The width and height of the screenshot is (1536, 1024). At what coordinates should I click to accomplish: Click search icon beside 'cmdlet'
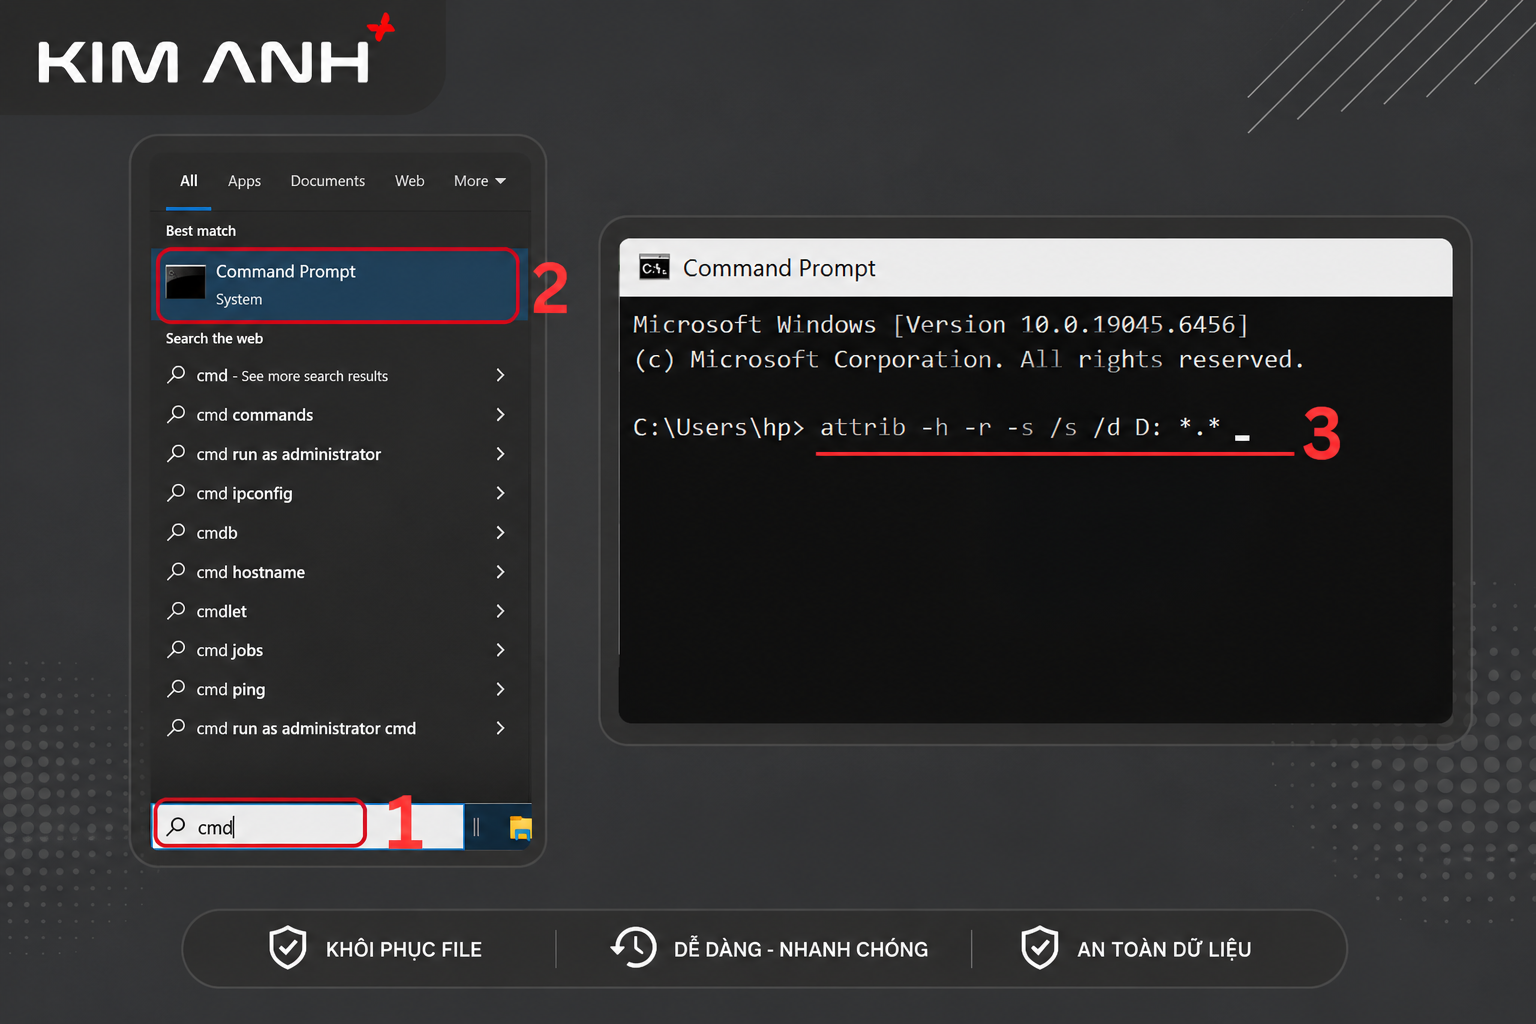(x=177, y=610)
